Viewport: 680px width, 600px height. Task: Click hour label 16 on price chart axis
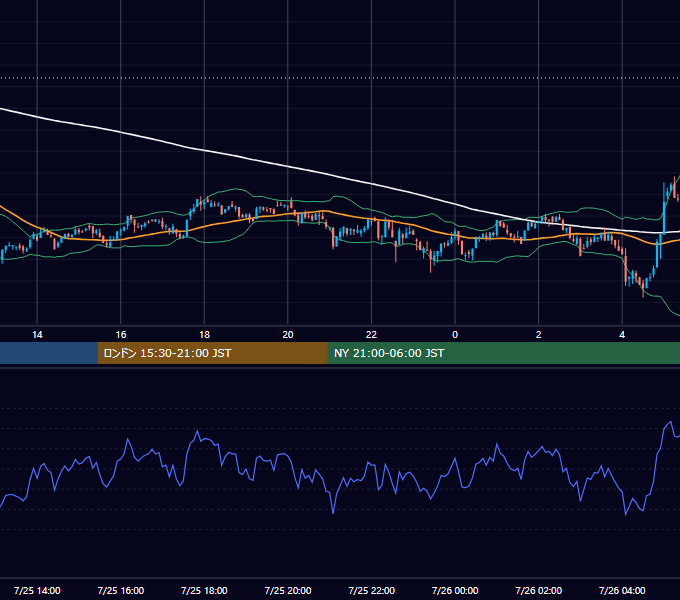(x=121, y=335)
